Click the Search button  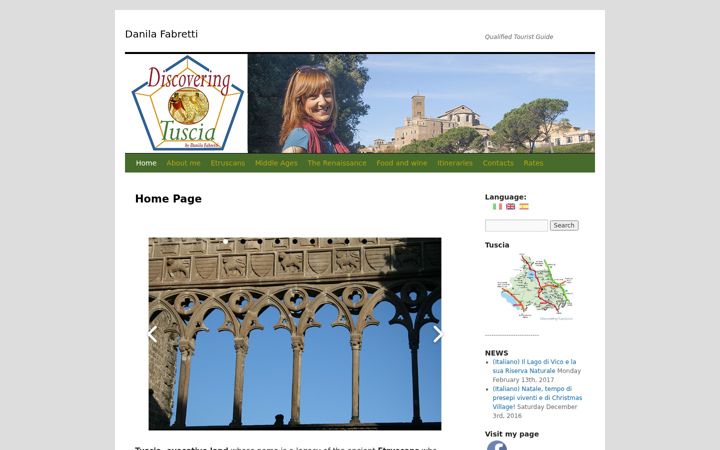[564, 225]
